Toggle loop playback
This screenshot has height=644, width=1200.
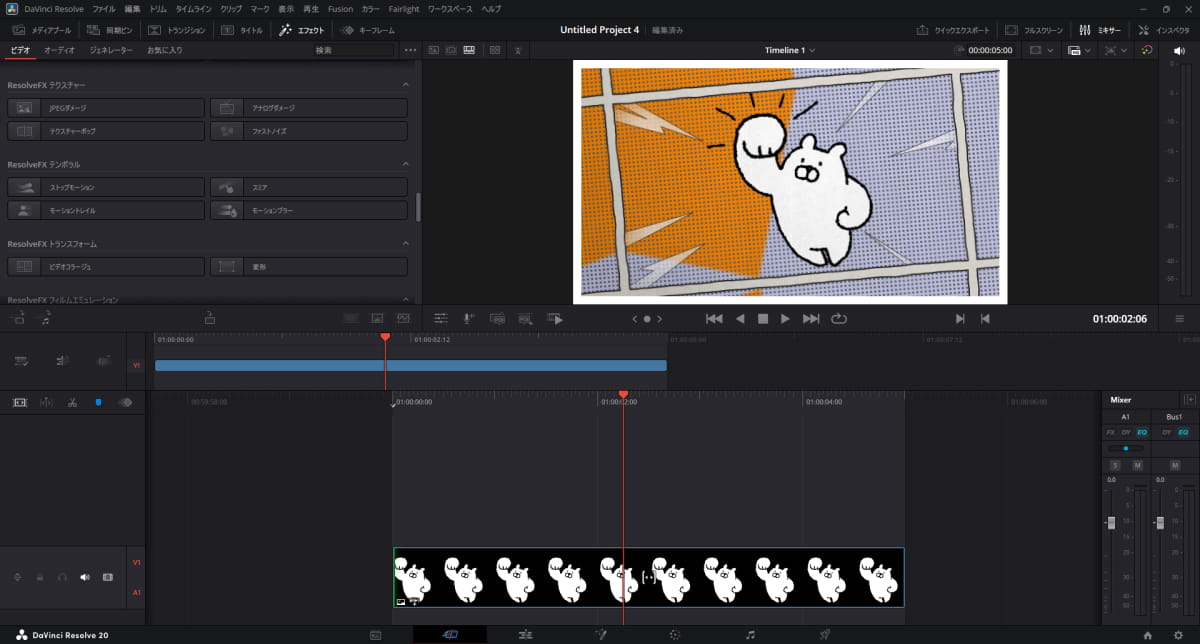838,318
